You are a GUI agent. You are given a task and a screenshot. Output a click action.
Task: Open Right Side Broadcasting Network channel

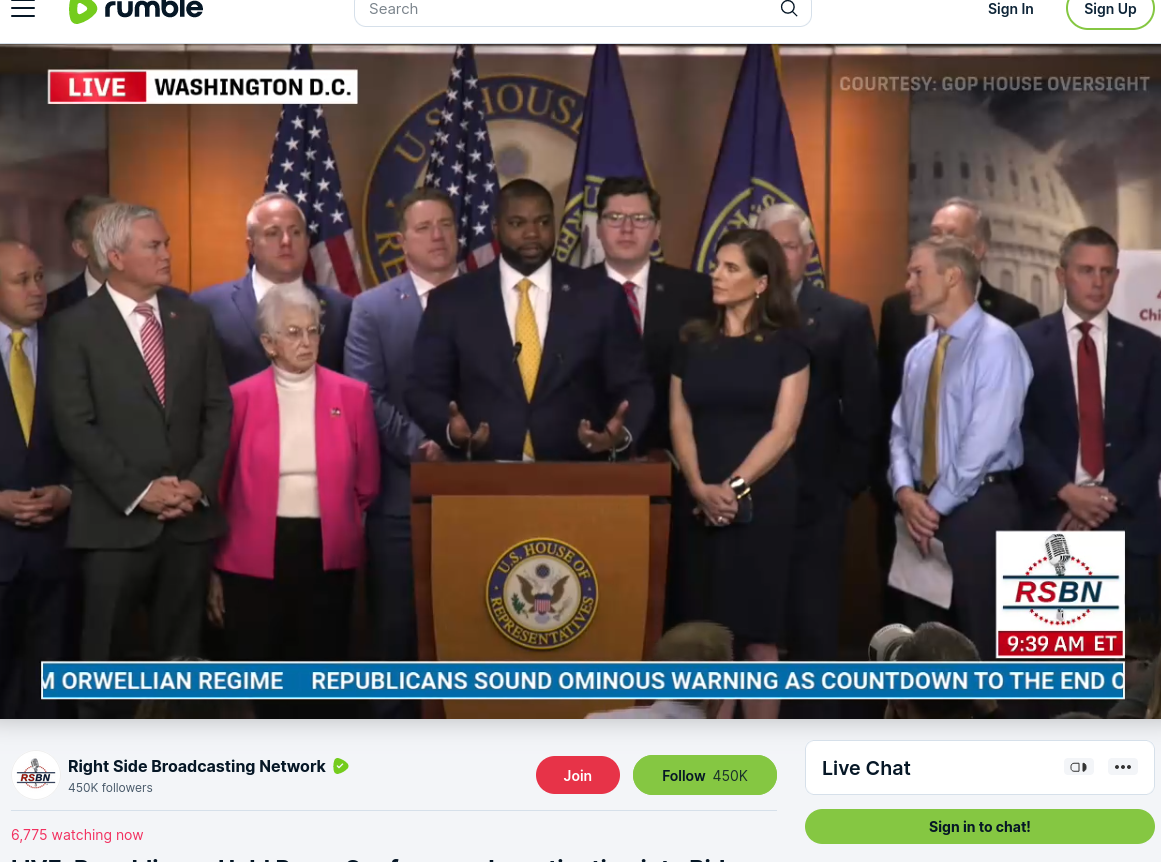pyautogui.click(x=196, y=766)
